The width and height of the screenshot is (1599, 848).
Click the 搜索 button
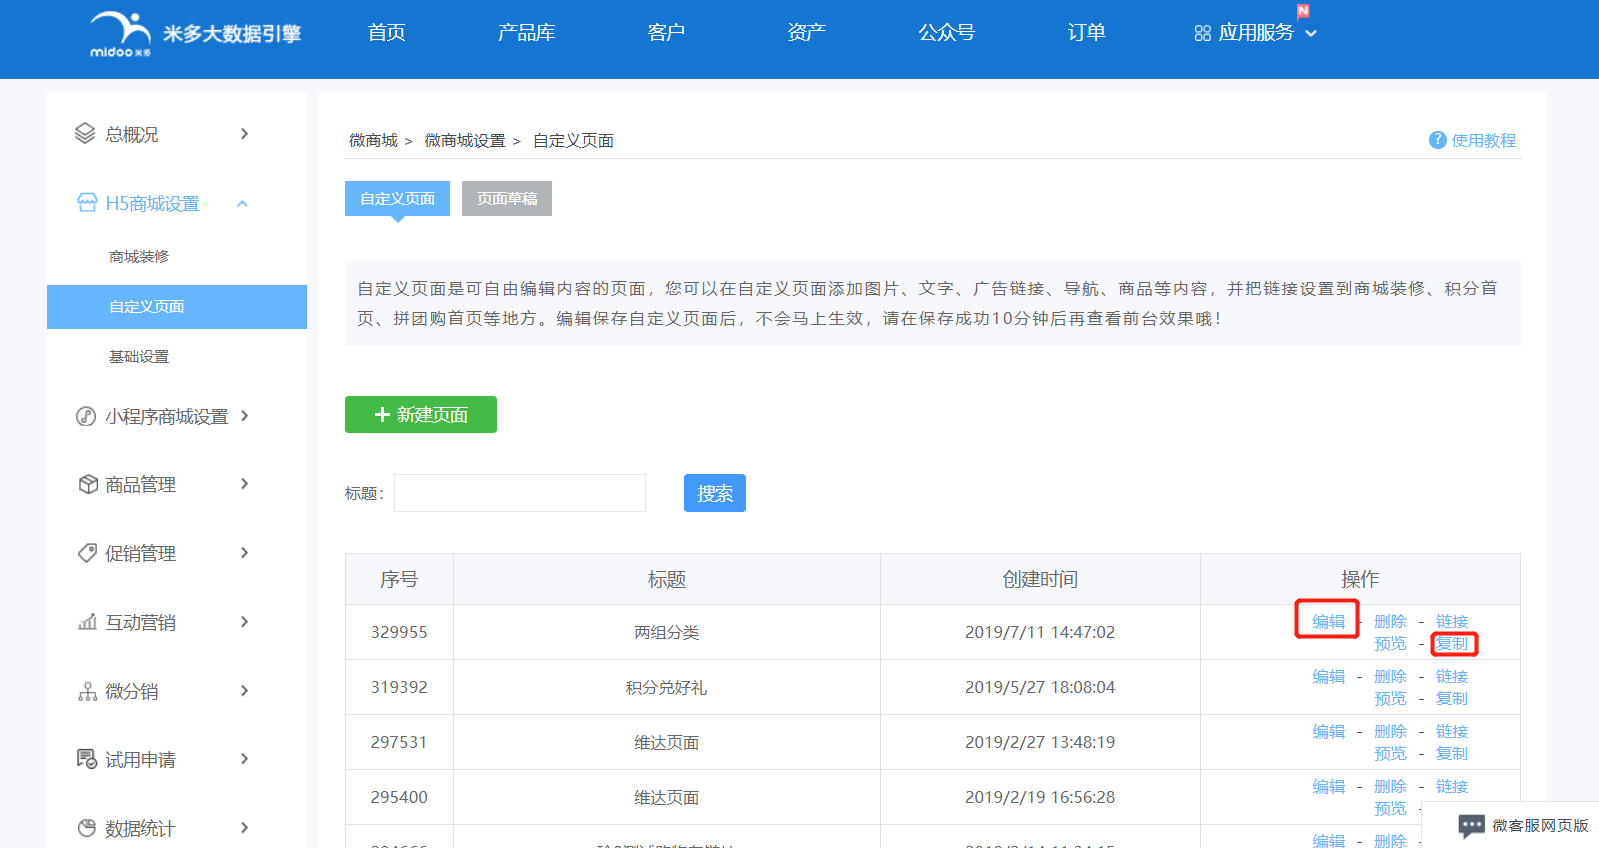[x=715, y=493]
